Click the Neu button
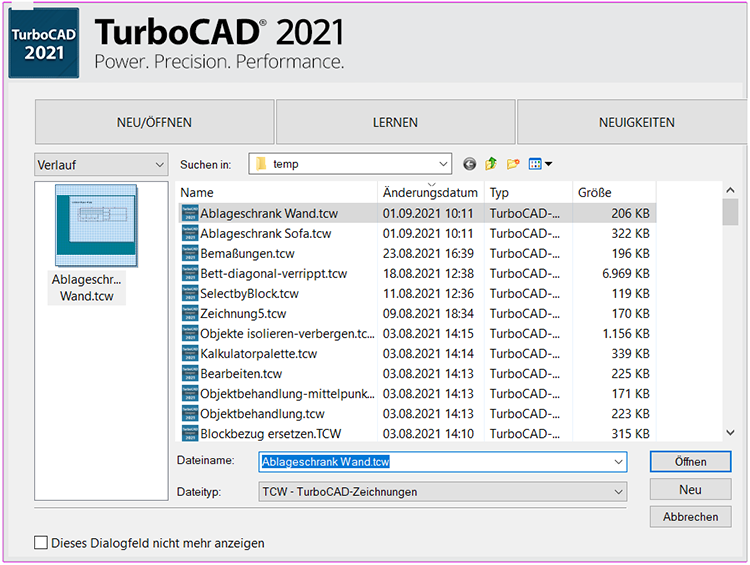 (x=690, y=489)
